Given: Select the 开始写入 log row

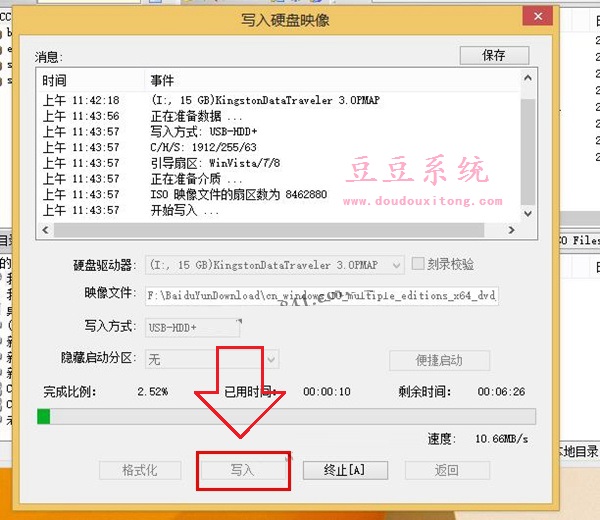Looking at the screenshot, I should pos(279,210).
